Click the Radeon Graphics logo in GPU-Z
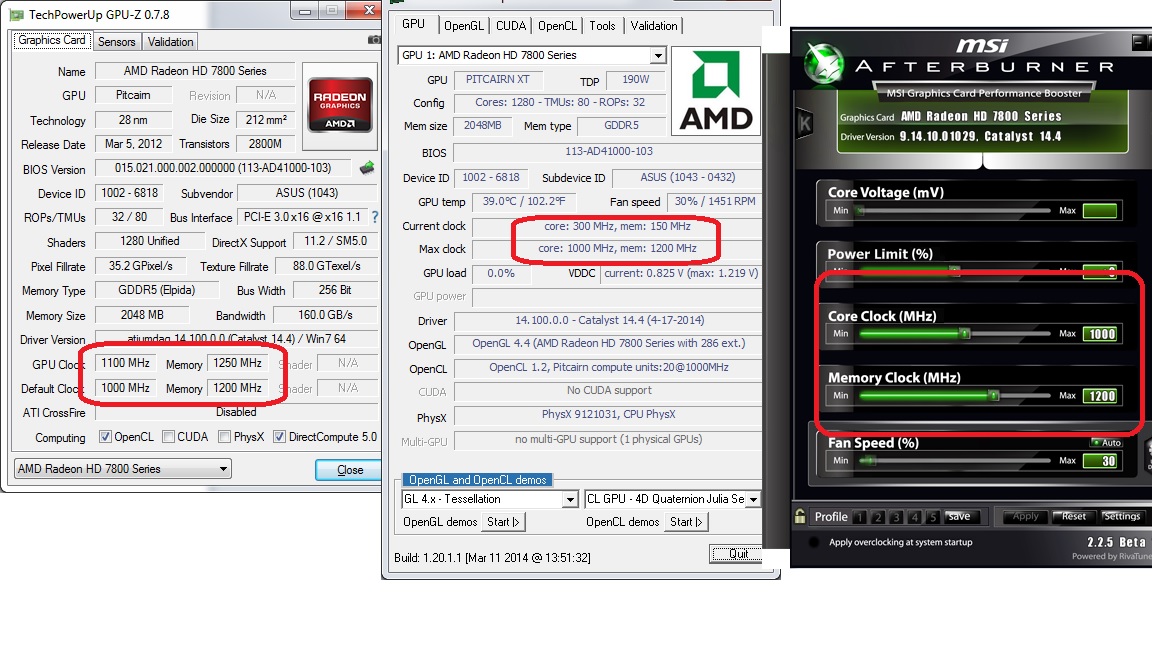The height and width of the screenshot is (648, 1152). pos(339,105)
